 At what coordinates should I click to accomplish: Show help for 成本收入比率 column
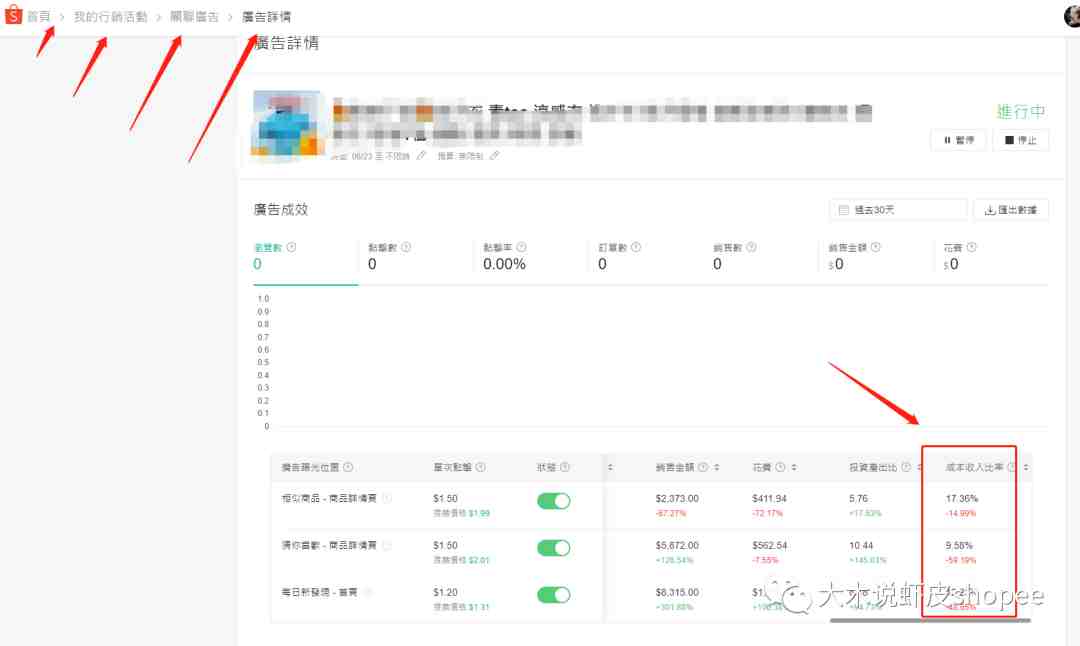[1011, 467]
